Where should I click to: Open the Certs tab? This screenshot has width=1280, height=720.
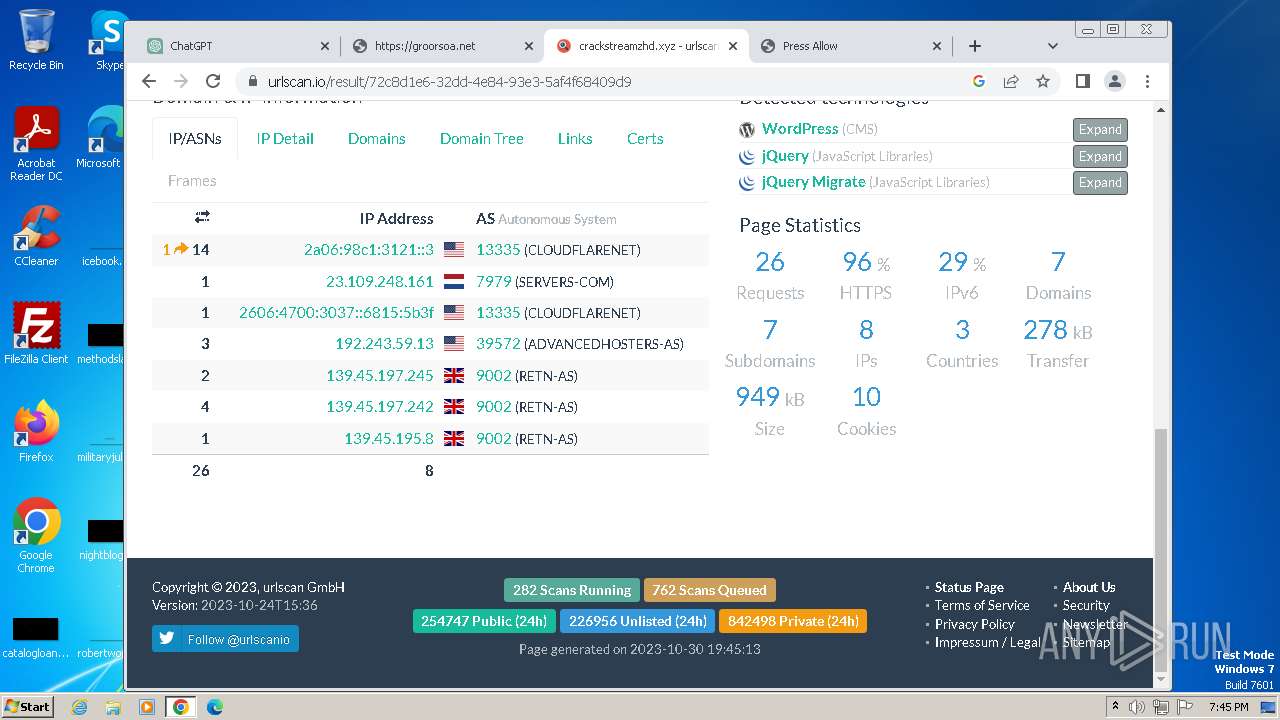tap(645, 139)
